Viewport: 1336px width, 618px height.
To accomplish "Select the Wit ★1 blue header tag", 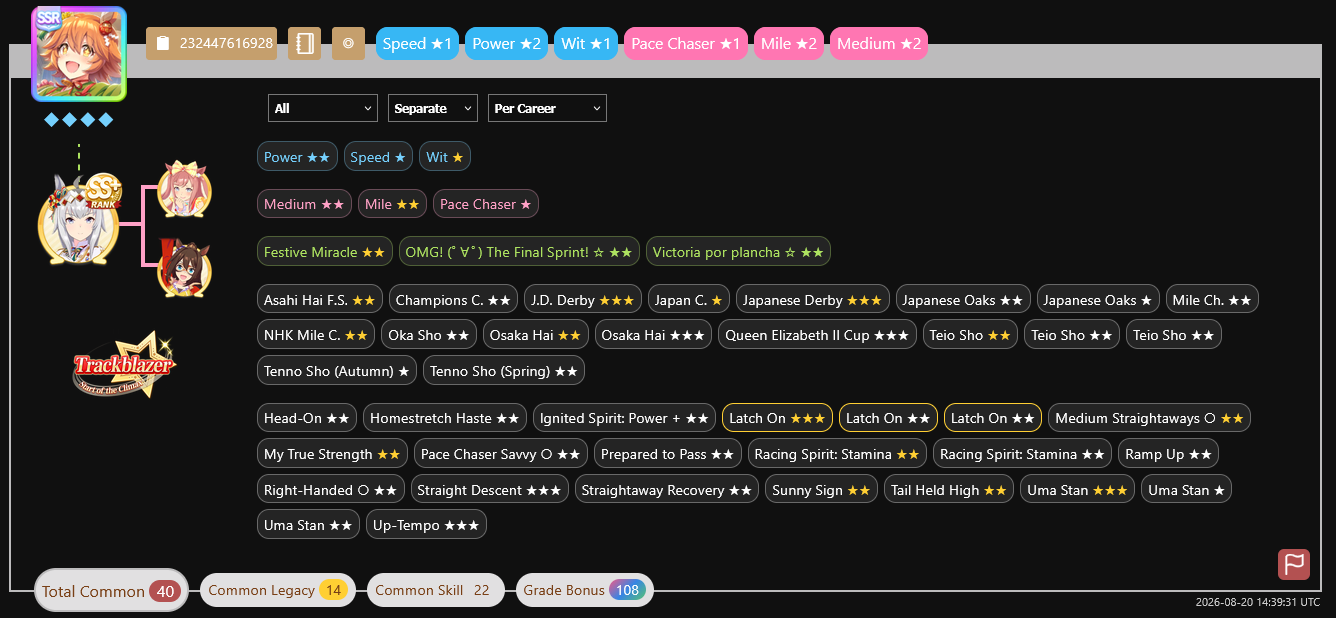I will (586, 43).
